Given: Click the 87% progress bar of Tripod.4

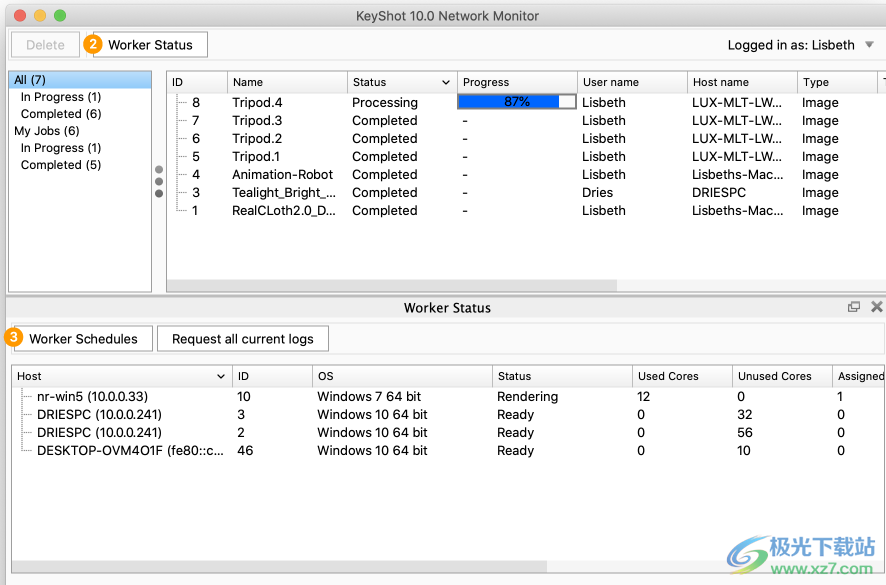Looking at the screenshot, I should pos(516,101).
